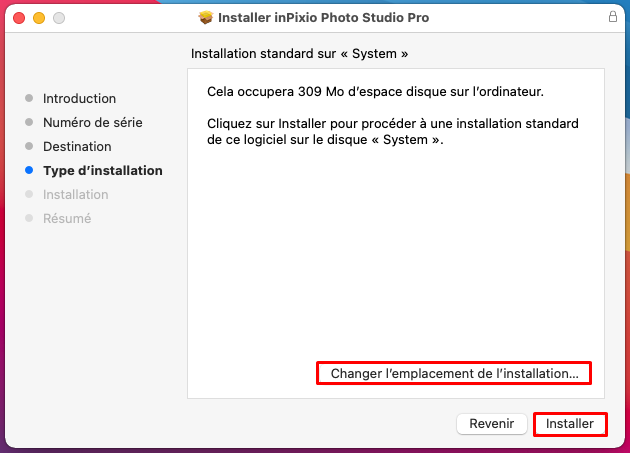Click the gray bullet next to Introduction
Image resolution: width=630 pixels, height=453 pixels.
coord(29,98)
